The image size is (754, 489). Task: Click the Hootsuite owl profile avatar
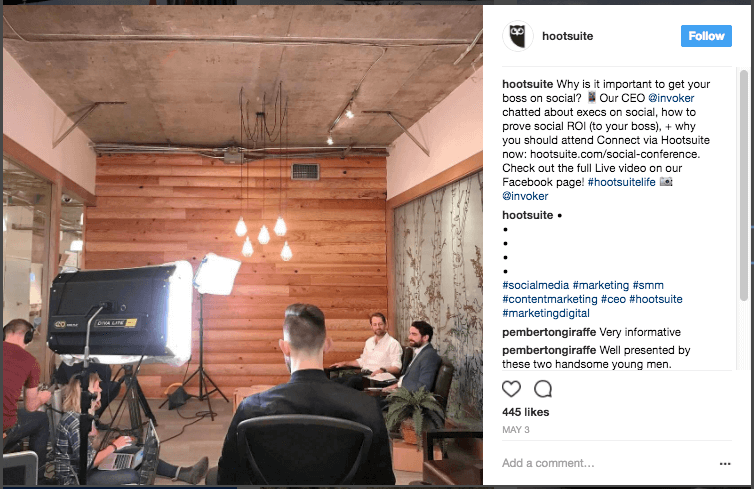(517, 36)
